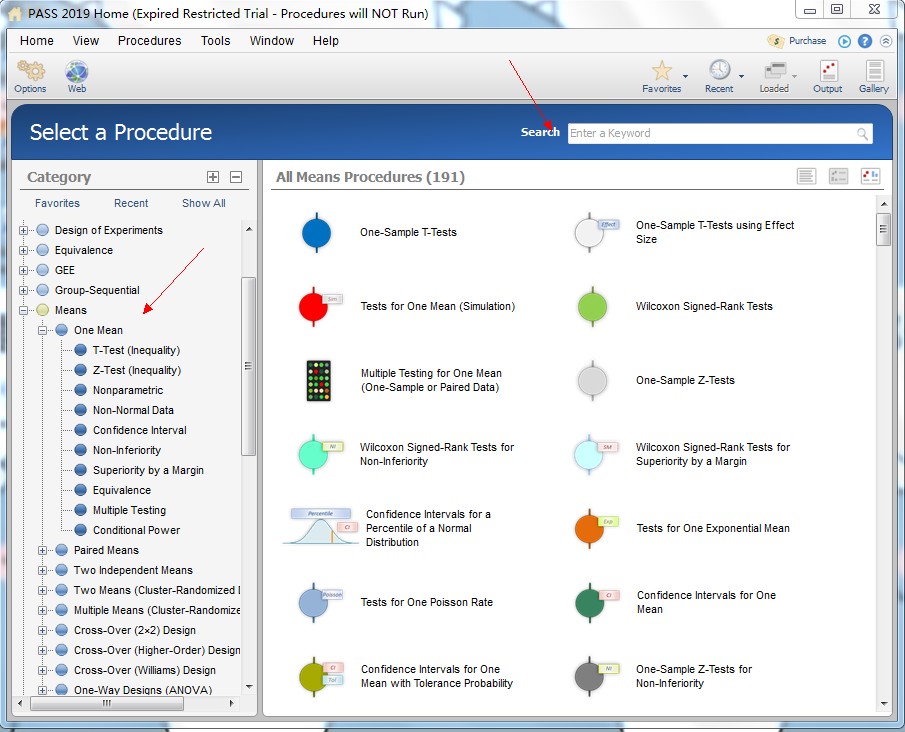This screenshot has height=732, width=905.
Task: Click the One-Sample T-Tests procedure icon
Action: (x=316, y=232)
